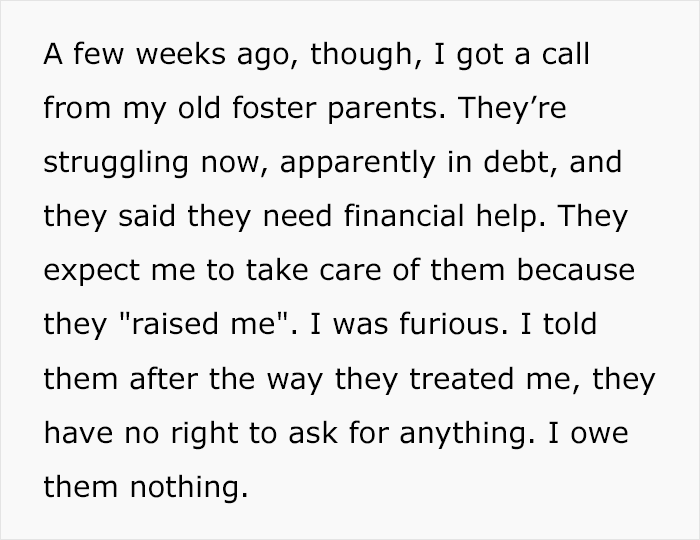
Task: Click the final word "nothing."
Action: pos(189,487)
